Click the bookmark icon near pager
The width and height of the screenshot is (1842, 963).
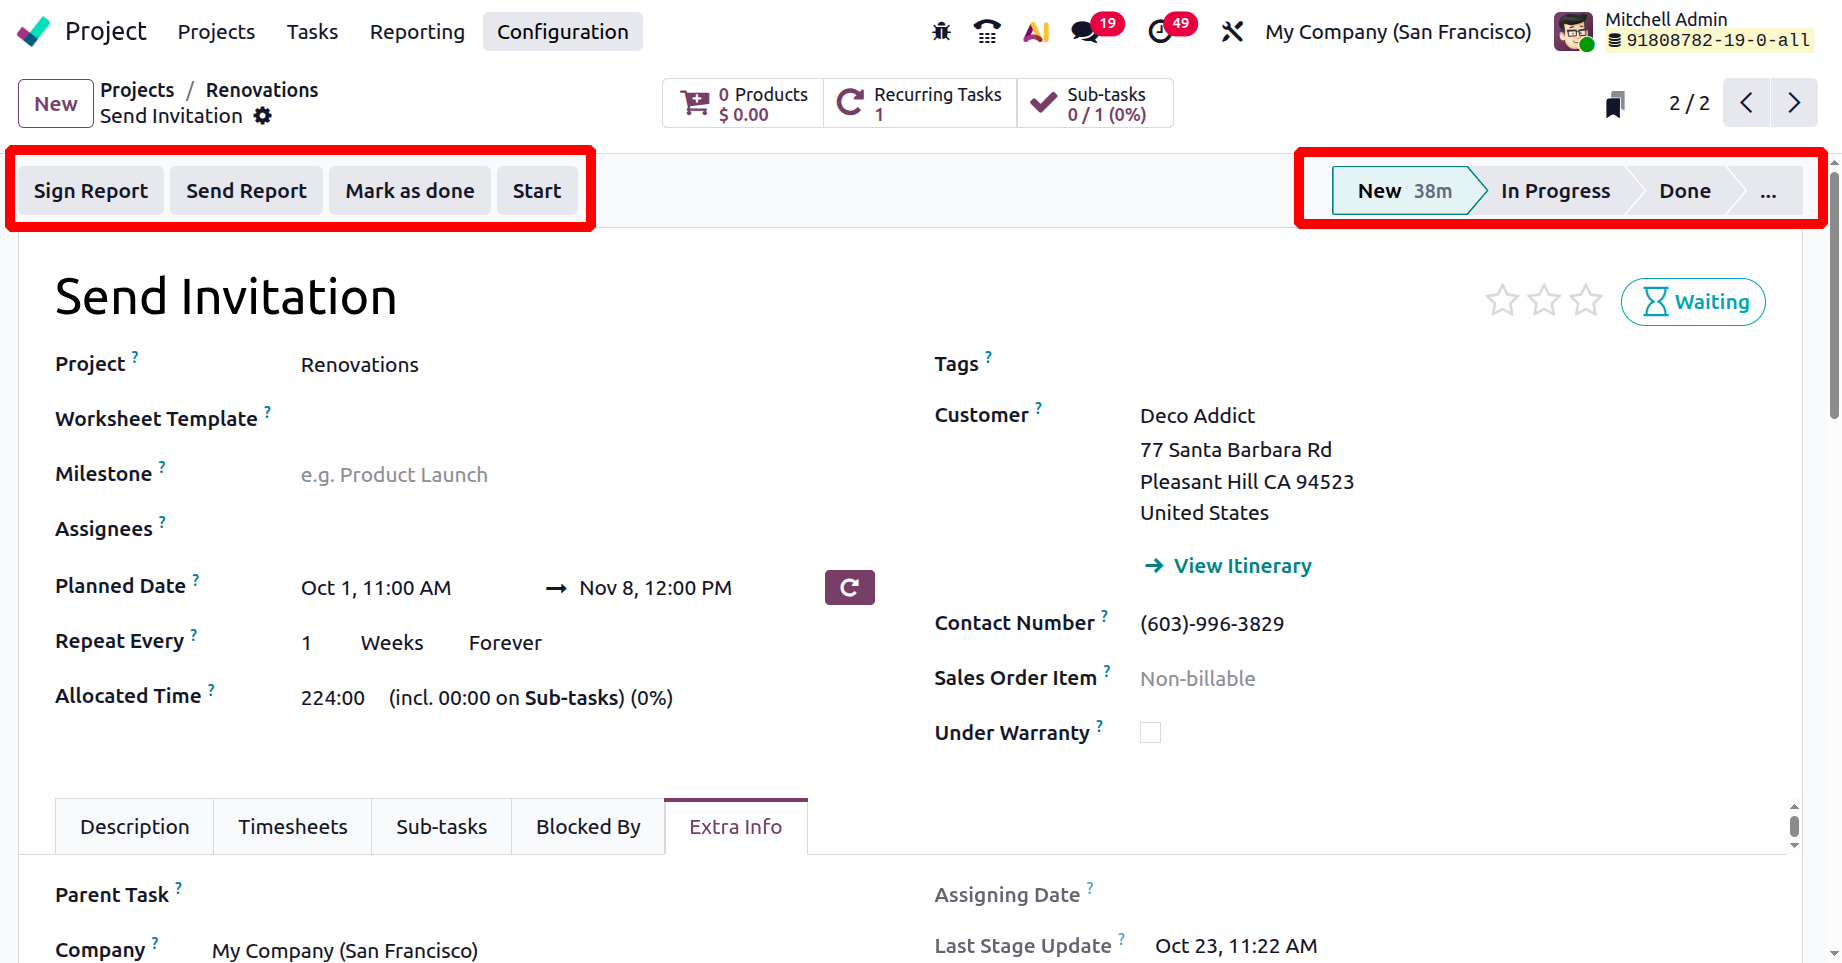point(1614,104)
